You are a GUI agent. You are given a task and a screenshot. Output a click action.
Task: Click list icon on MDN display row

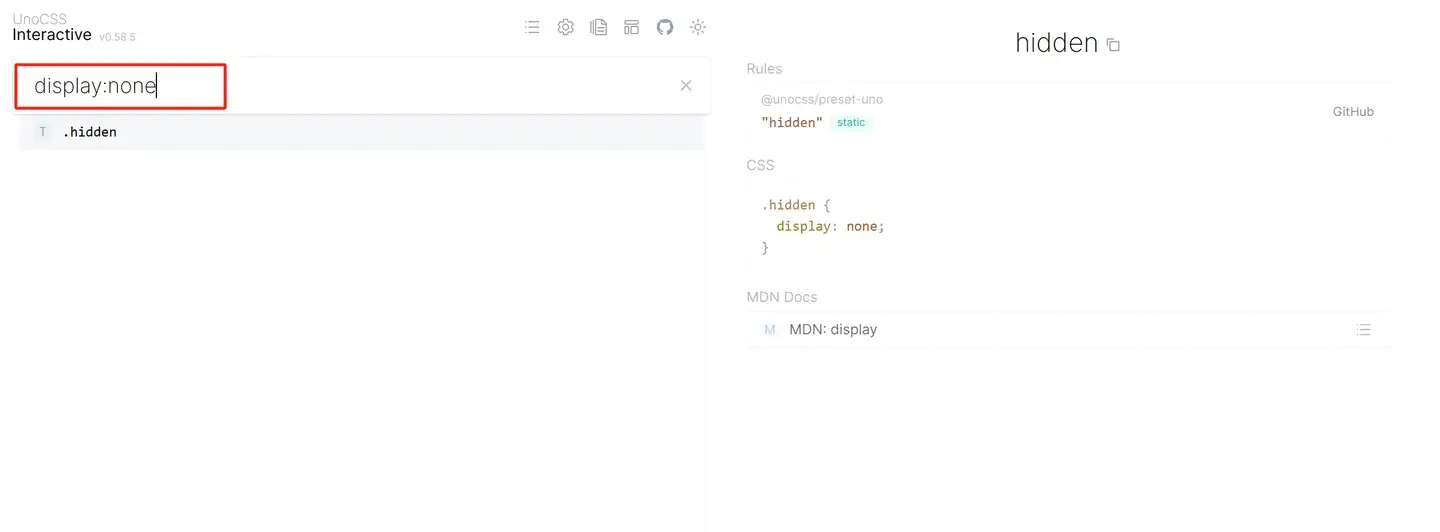[1363, 330]
